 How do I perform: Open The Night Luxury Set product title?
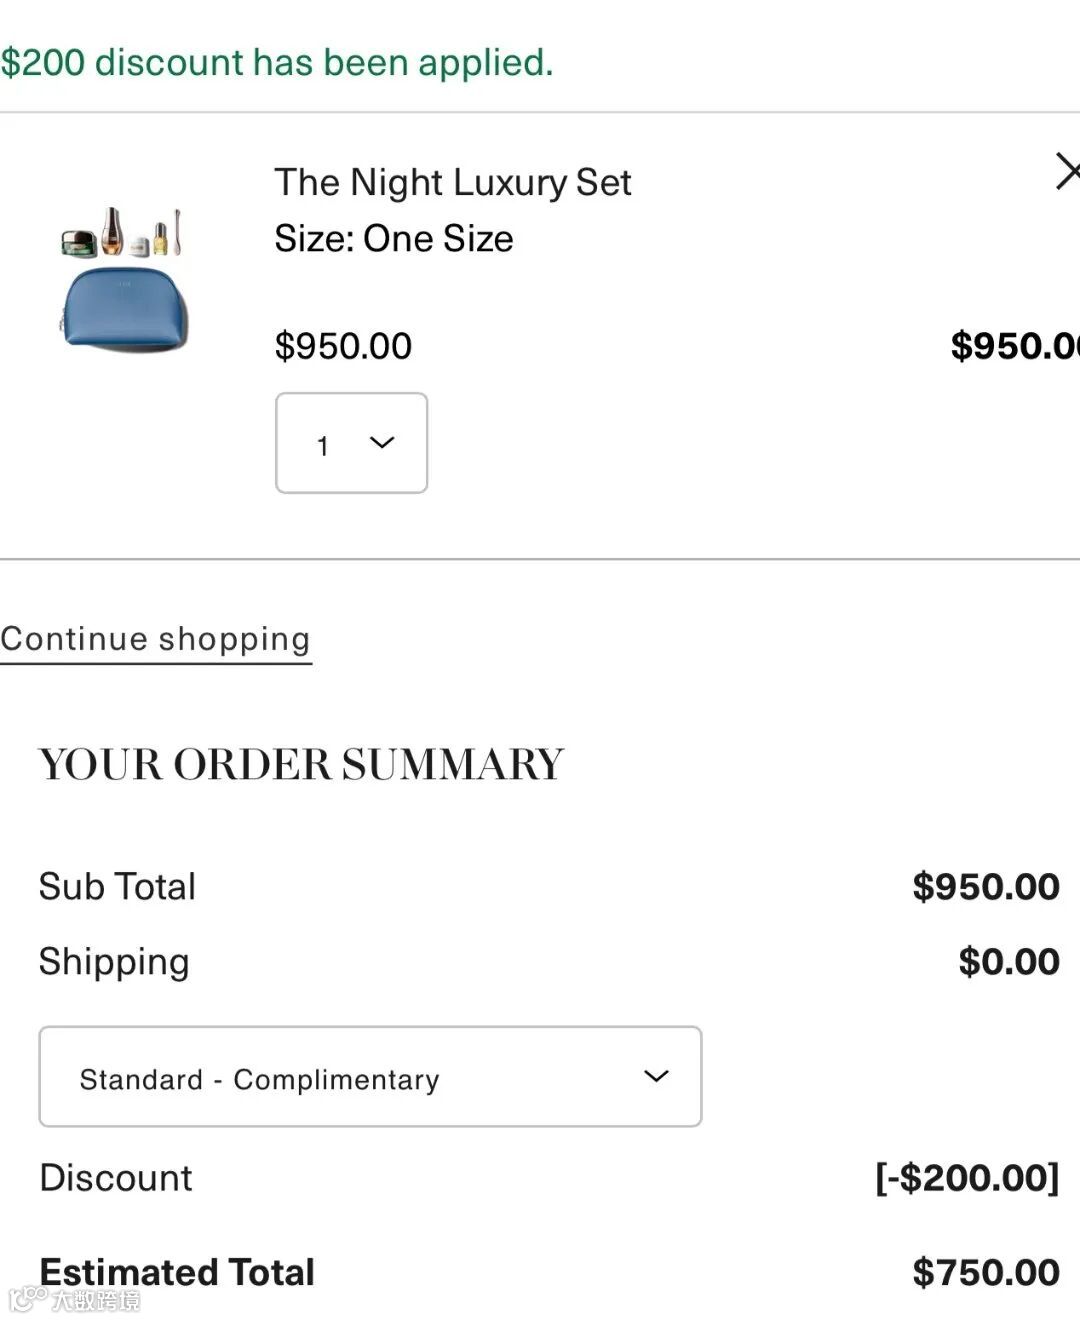[x=453, y=182]
